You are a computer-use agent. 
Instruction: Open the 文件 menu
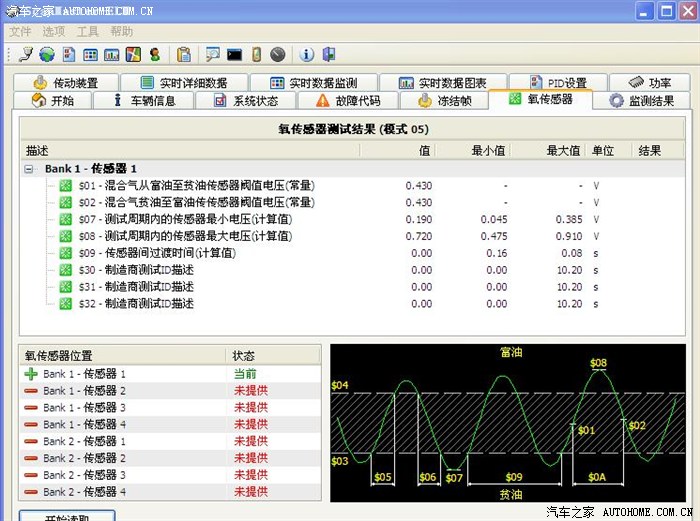pyautogui.click(x=20, y=32)
